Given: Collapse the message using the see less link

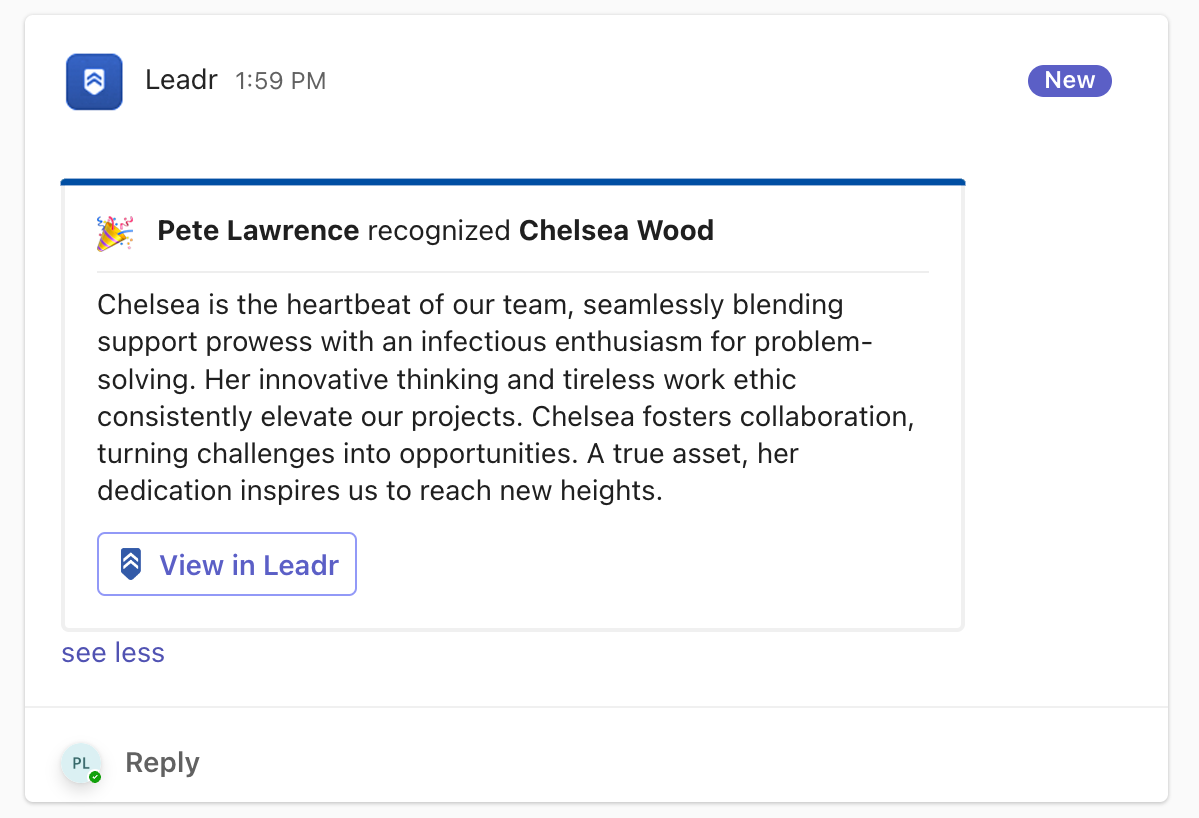Looking at the screenshot, I should pos(112,652).
